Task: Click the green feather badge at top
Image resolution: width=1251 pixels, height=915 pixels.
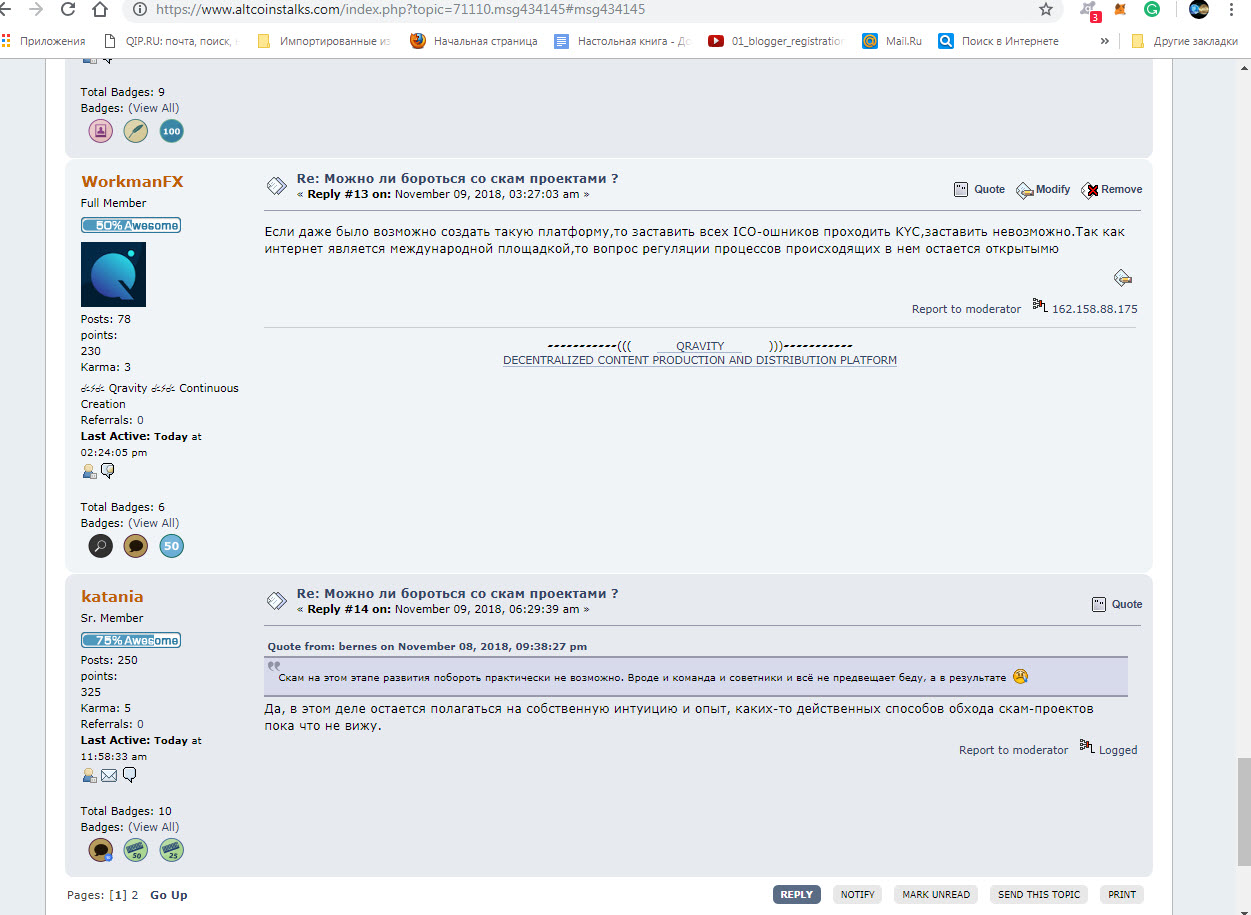Action: pyautogui.click(x=136, y=131)
